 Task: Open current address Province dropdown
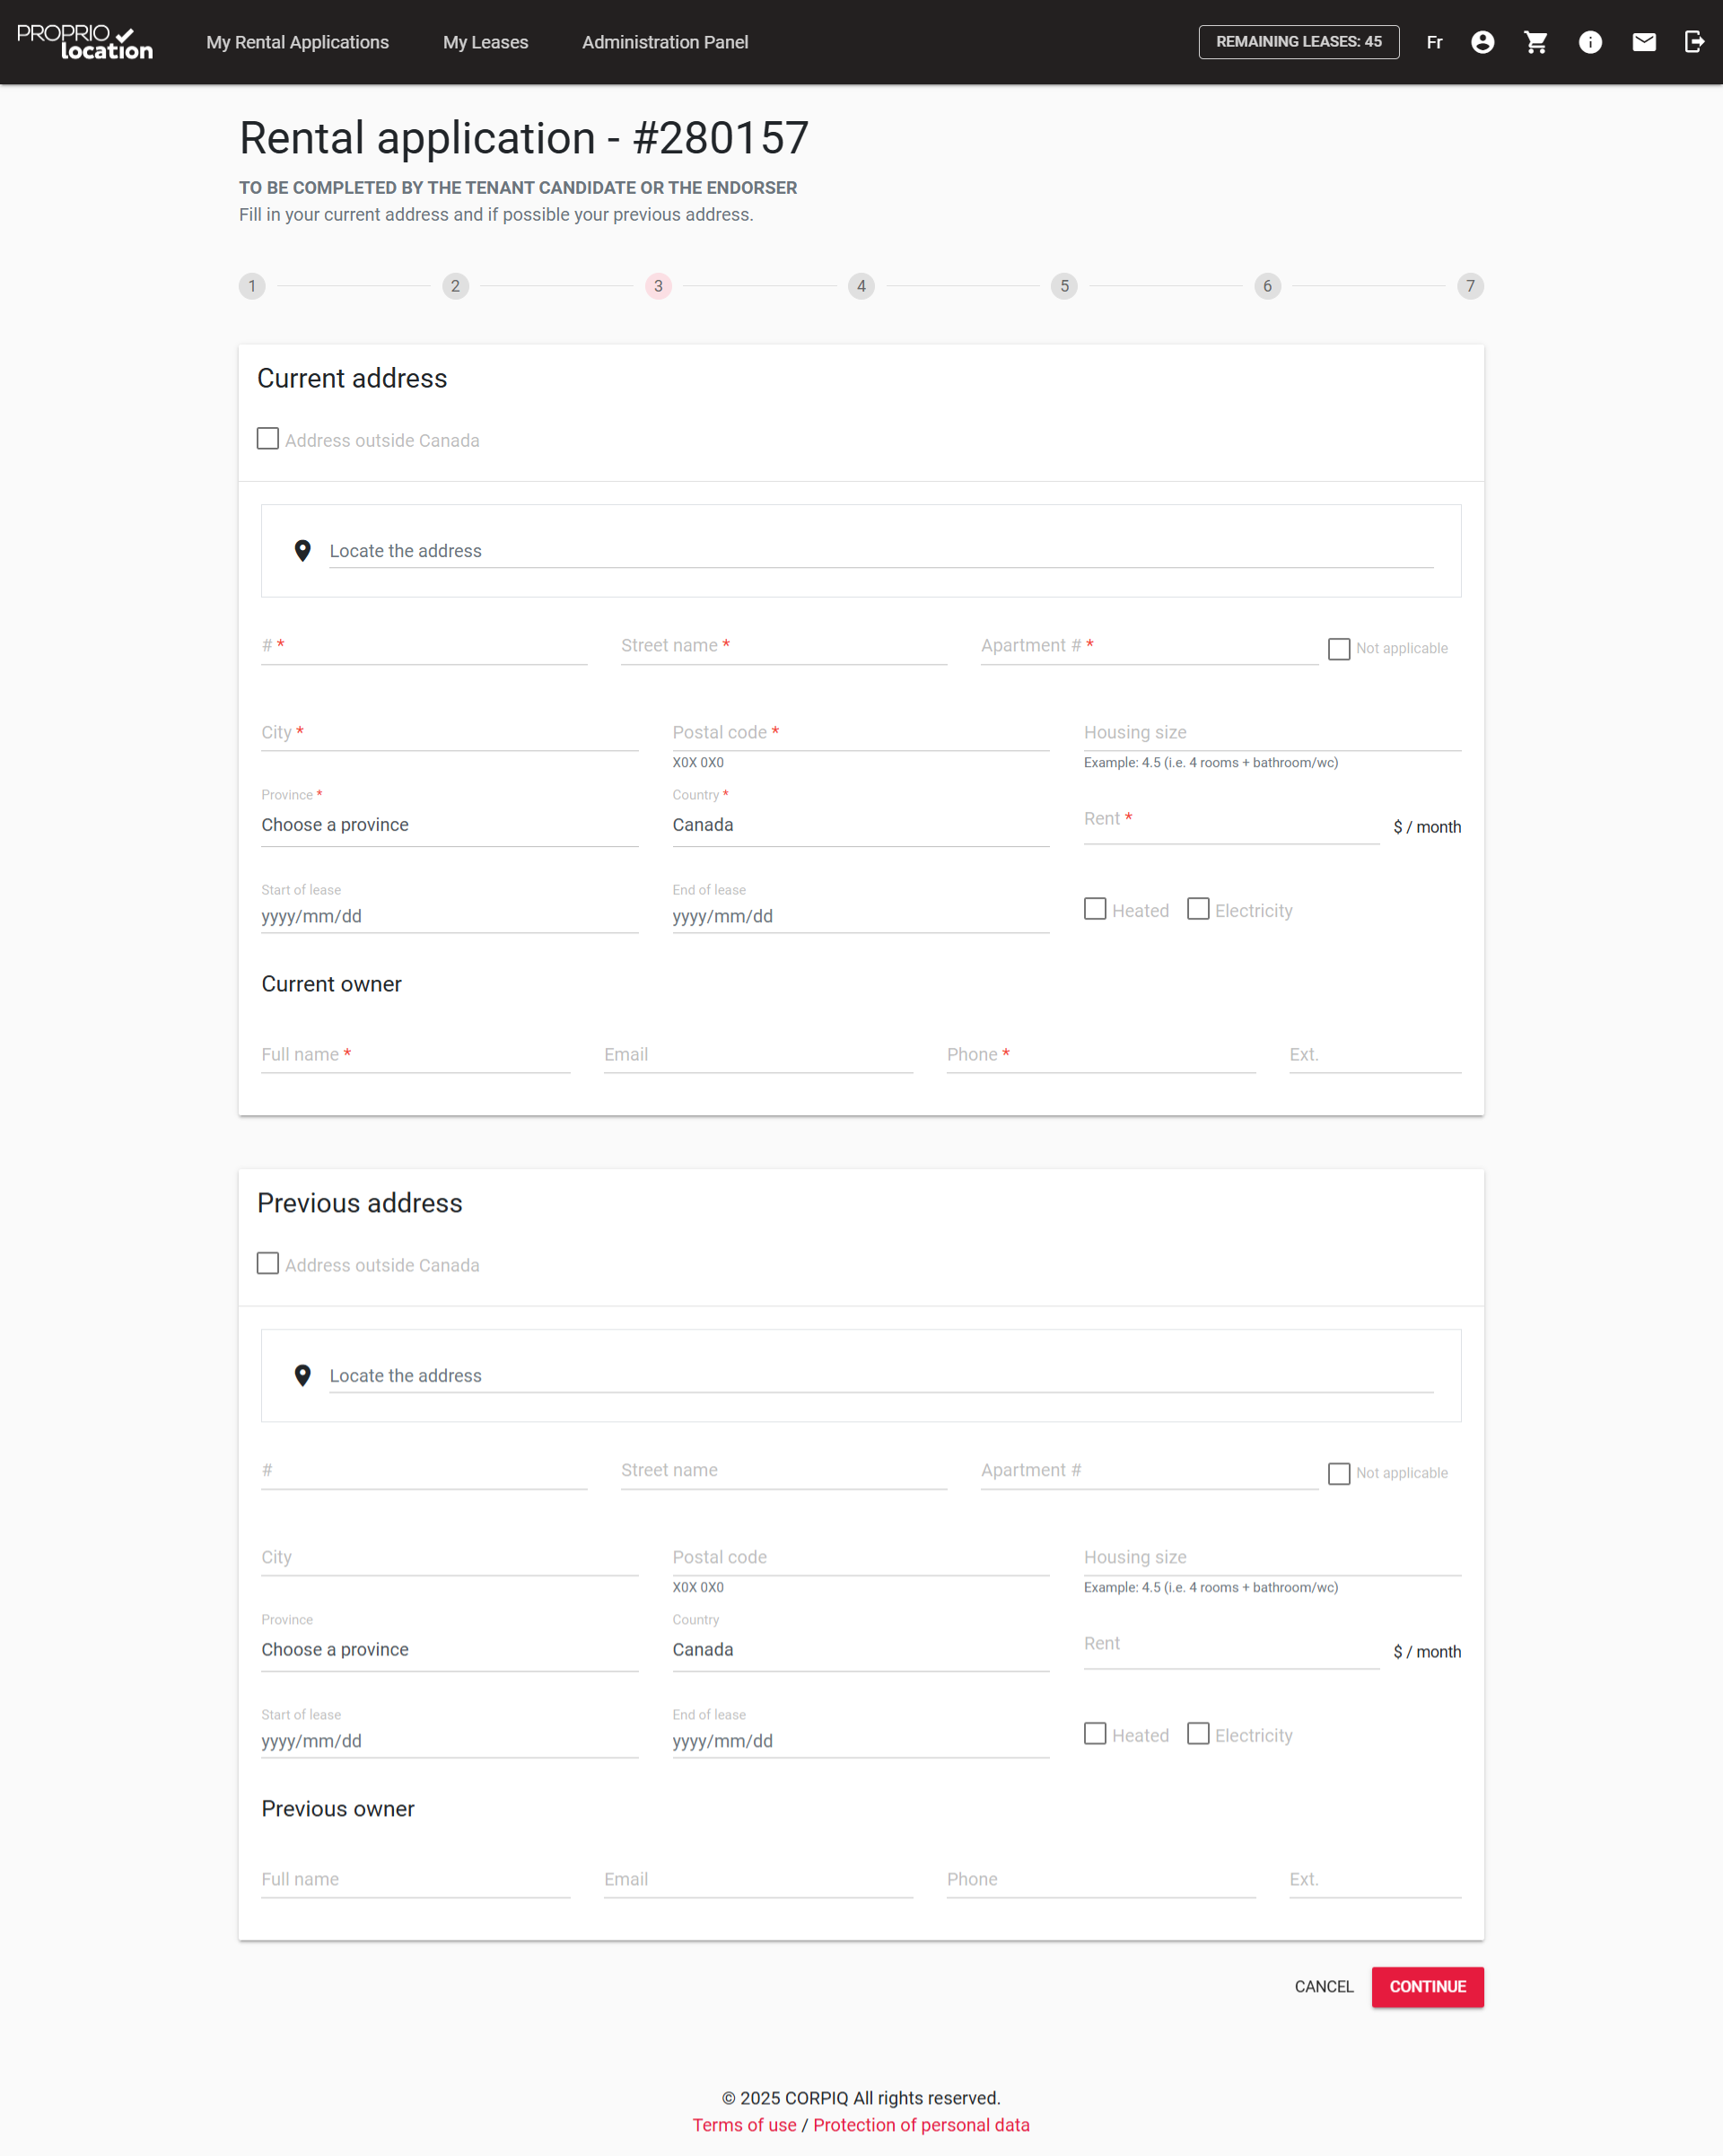click(449, 825)
